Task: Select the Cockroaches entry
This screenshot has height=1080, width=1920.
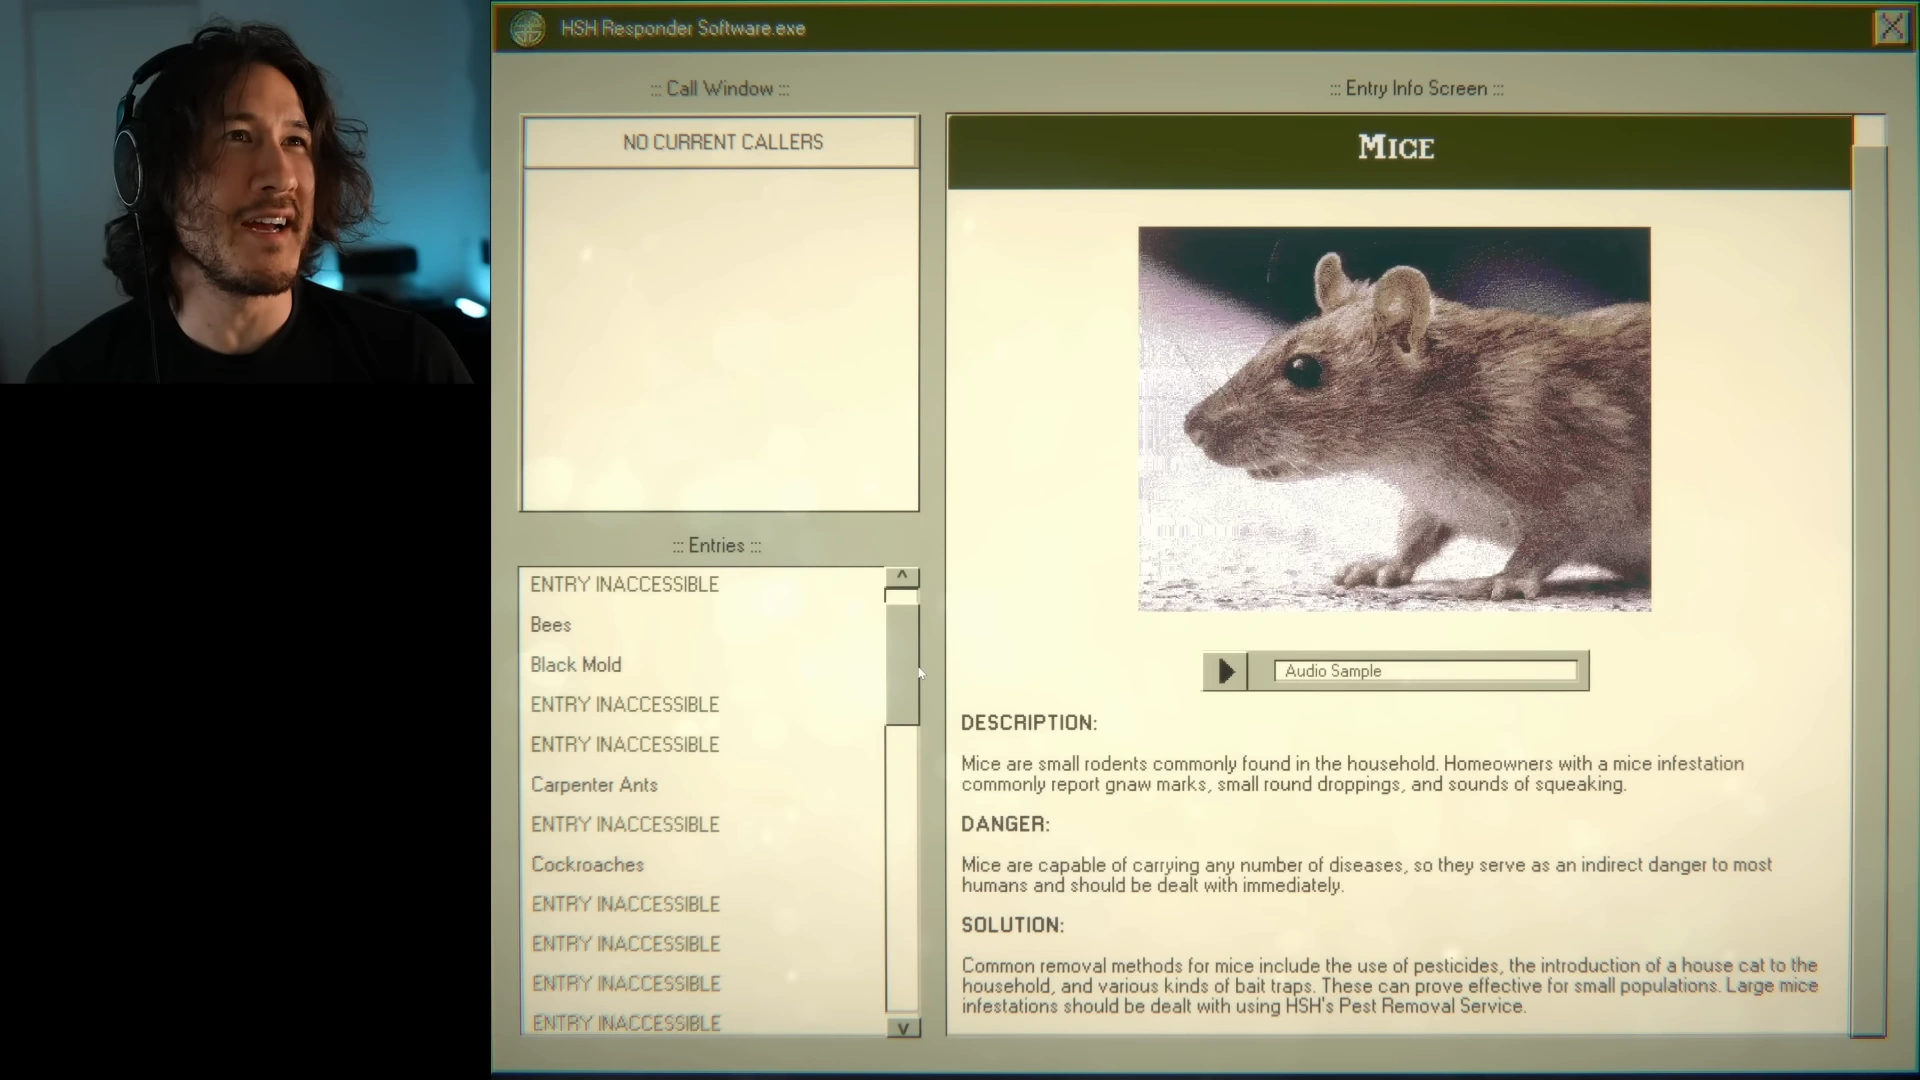Action: click(587, 865)
